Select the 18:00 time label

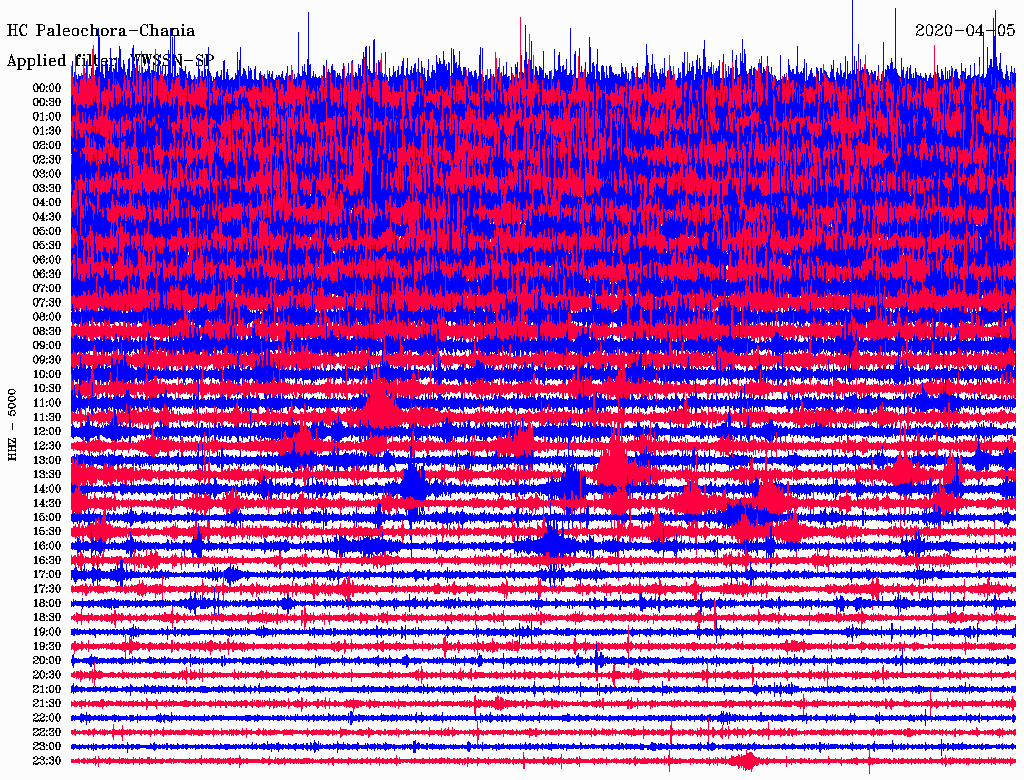(x=47, y=603)
